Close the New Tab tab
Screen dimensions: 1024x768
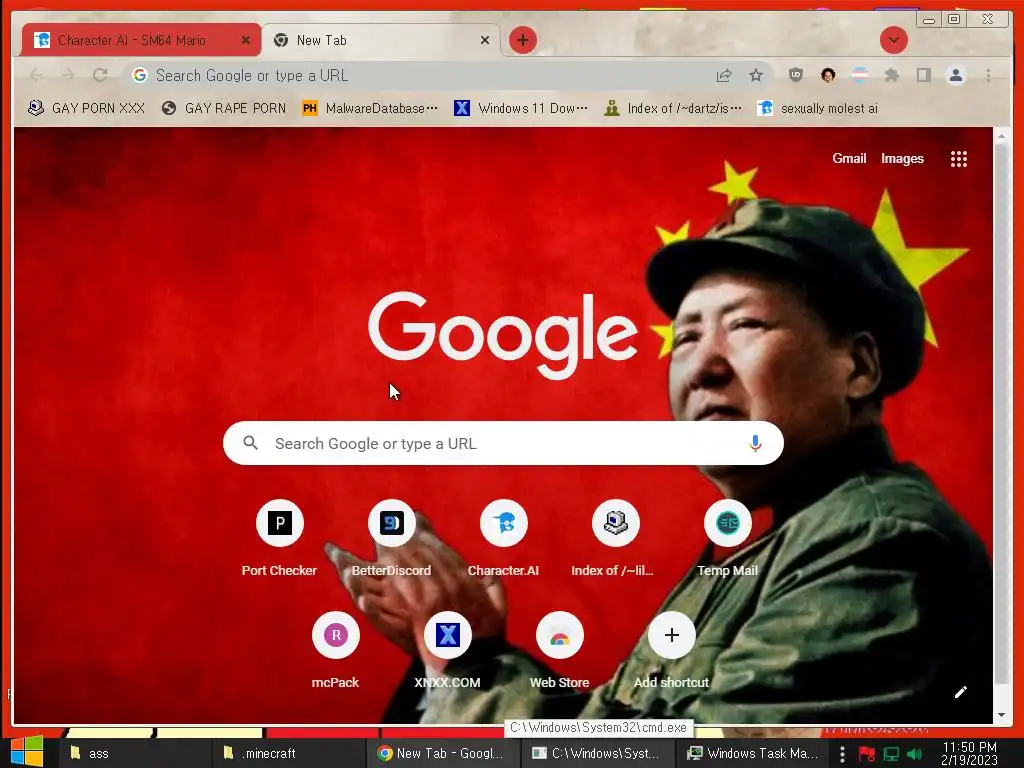485,40
